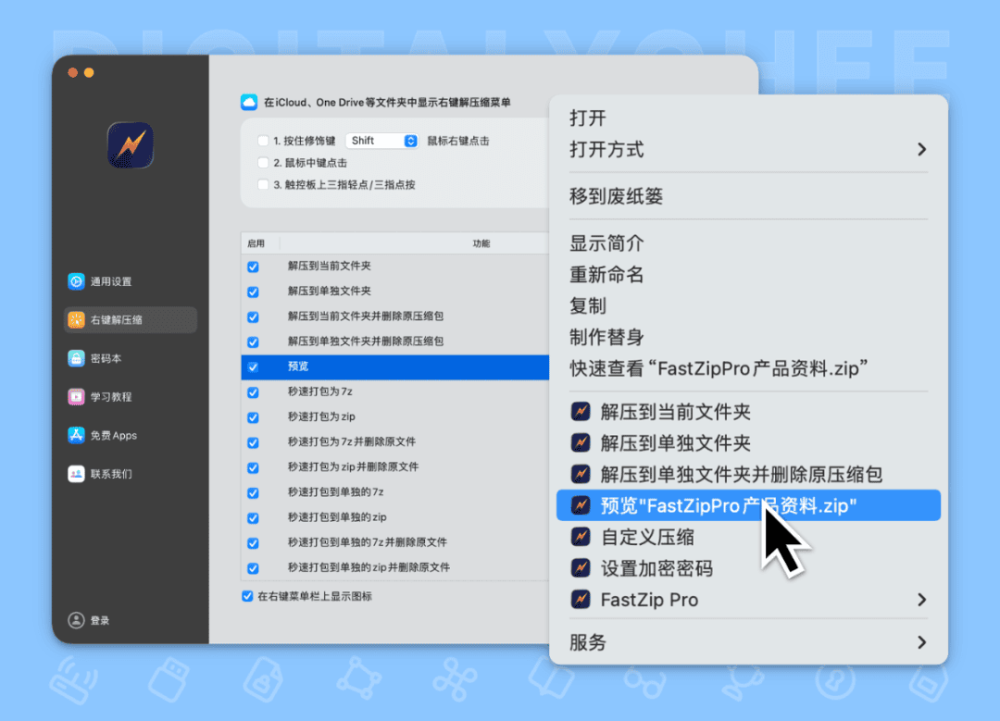Click the 登录 user avatar icon
The image size is (1000, 721).
click(x=76, y=620)
